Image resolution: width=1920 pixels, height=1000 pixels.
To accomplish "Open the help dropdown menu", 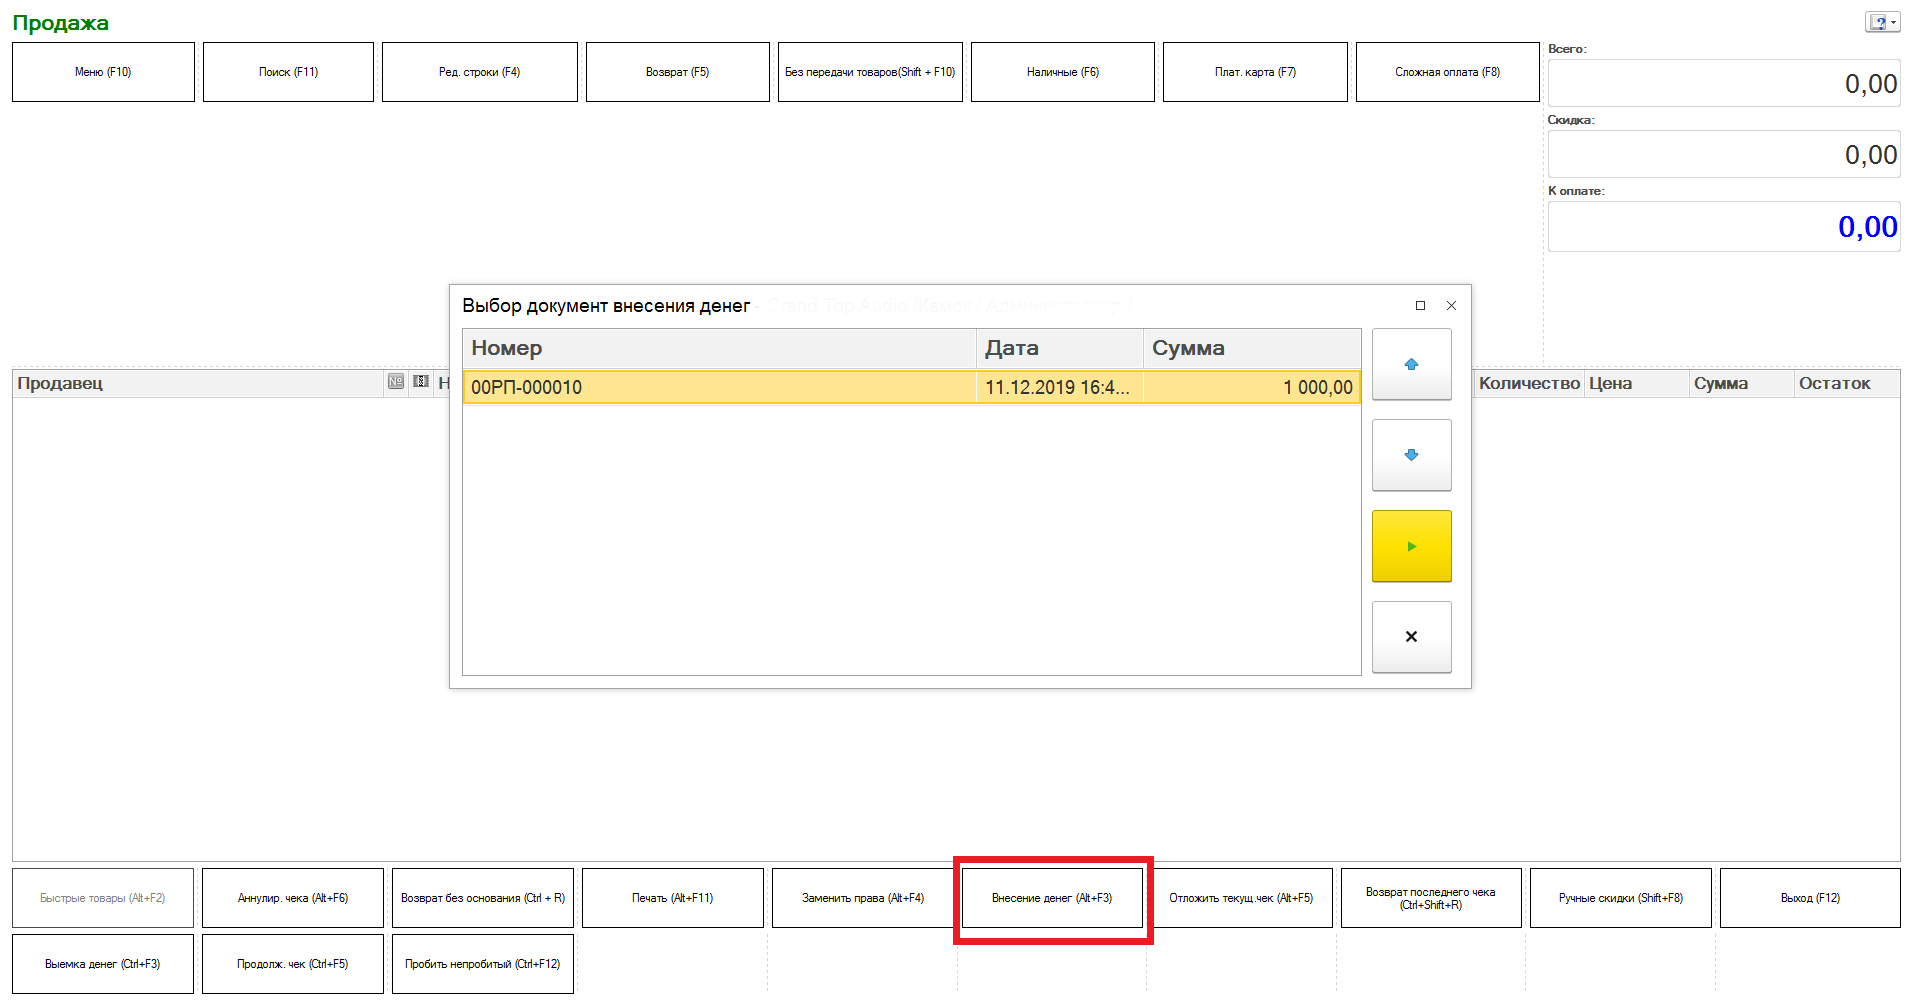I will (1882, 23).
